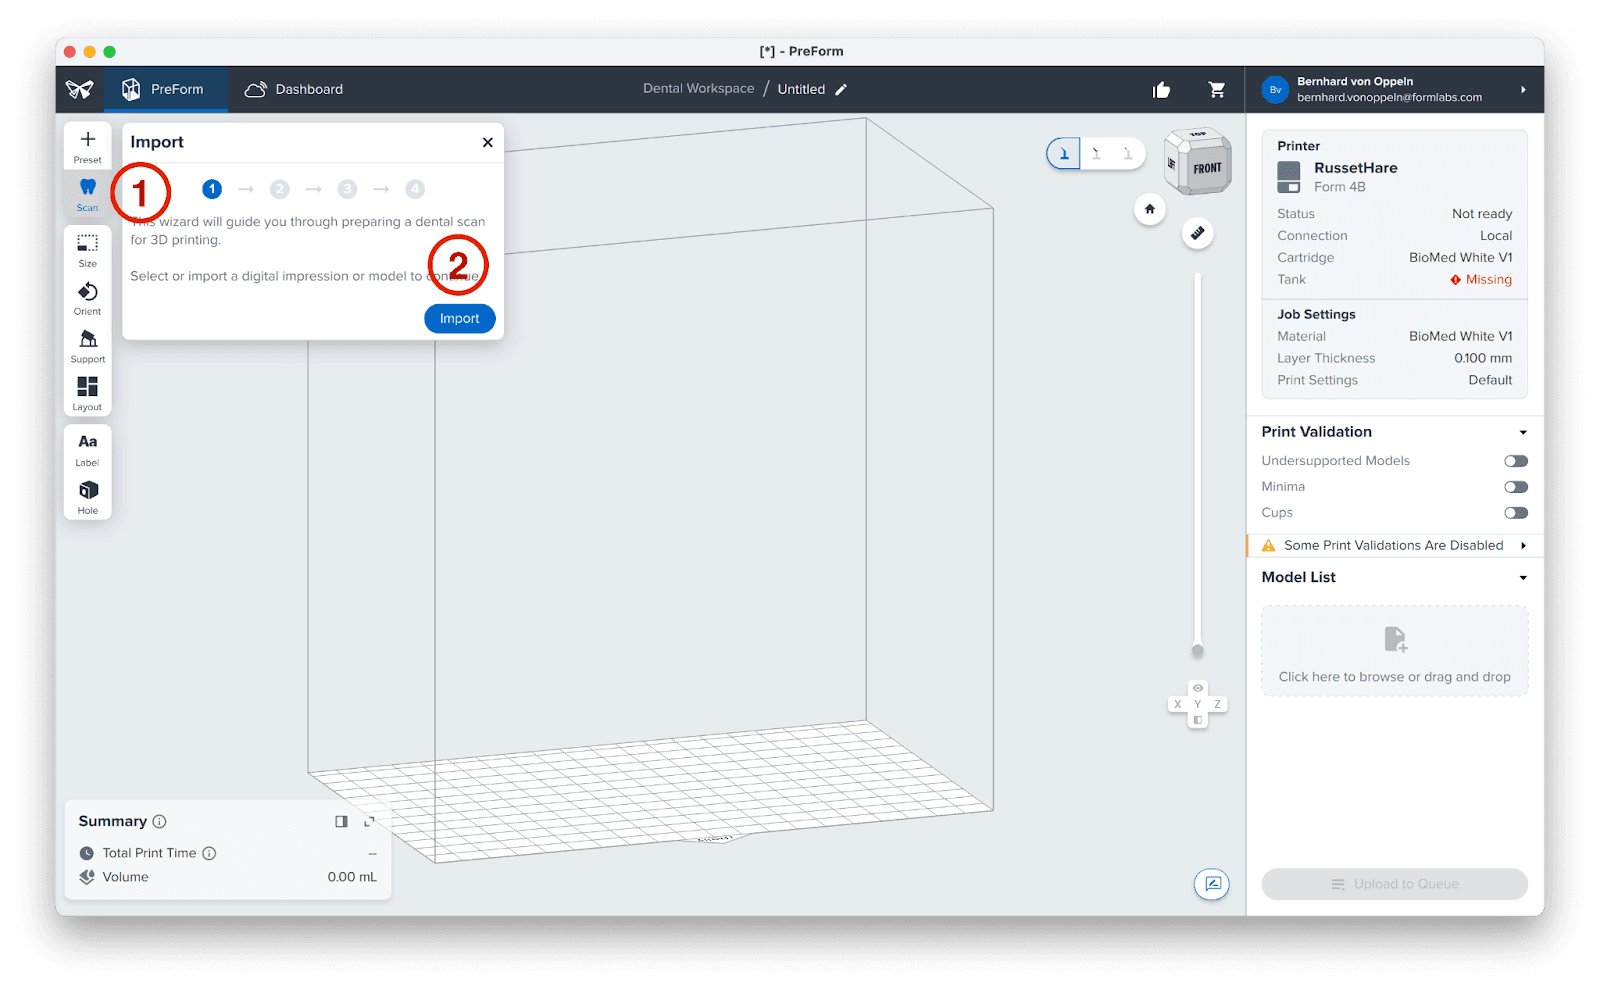Expand the user account menu arrow
This screenshot has width=1600, height=990.
1523,90
